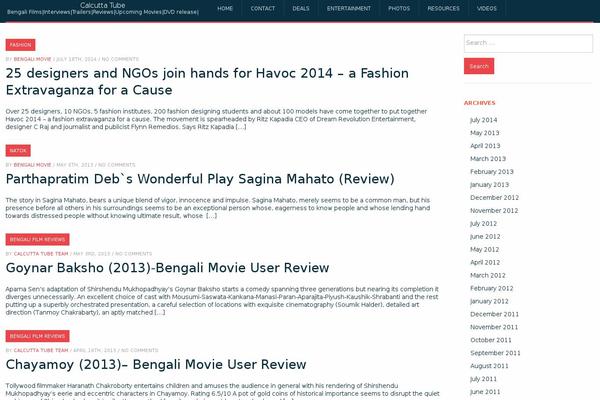Image resolution: width=600 pixels, height=400 pixels.
Task: Open the FASHION category tag
Action: pyautogui.click(x=20, y=45)
